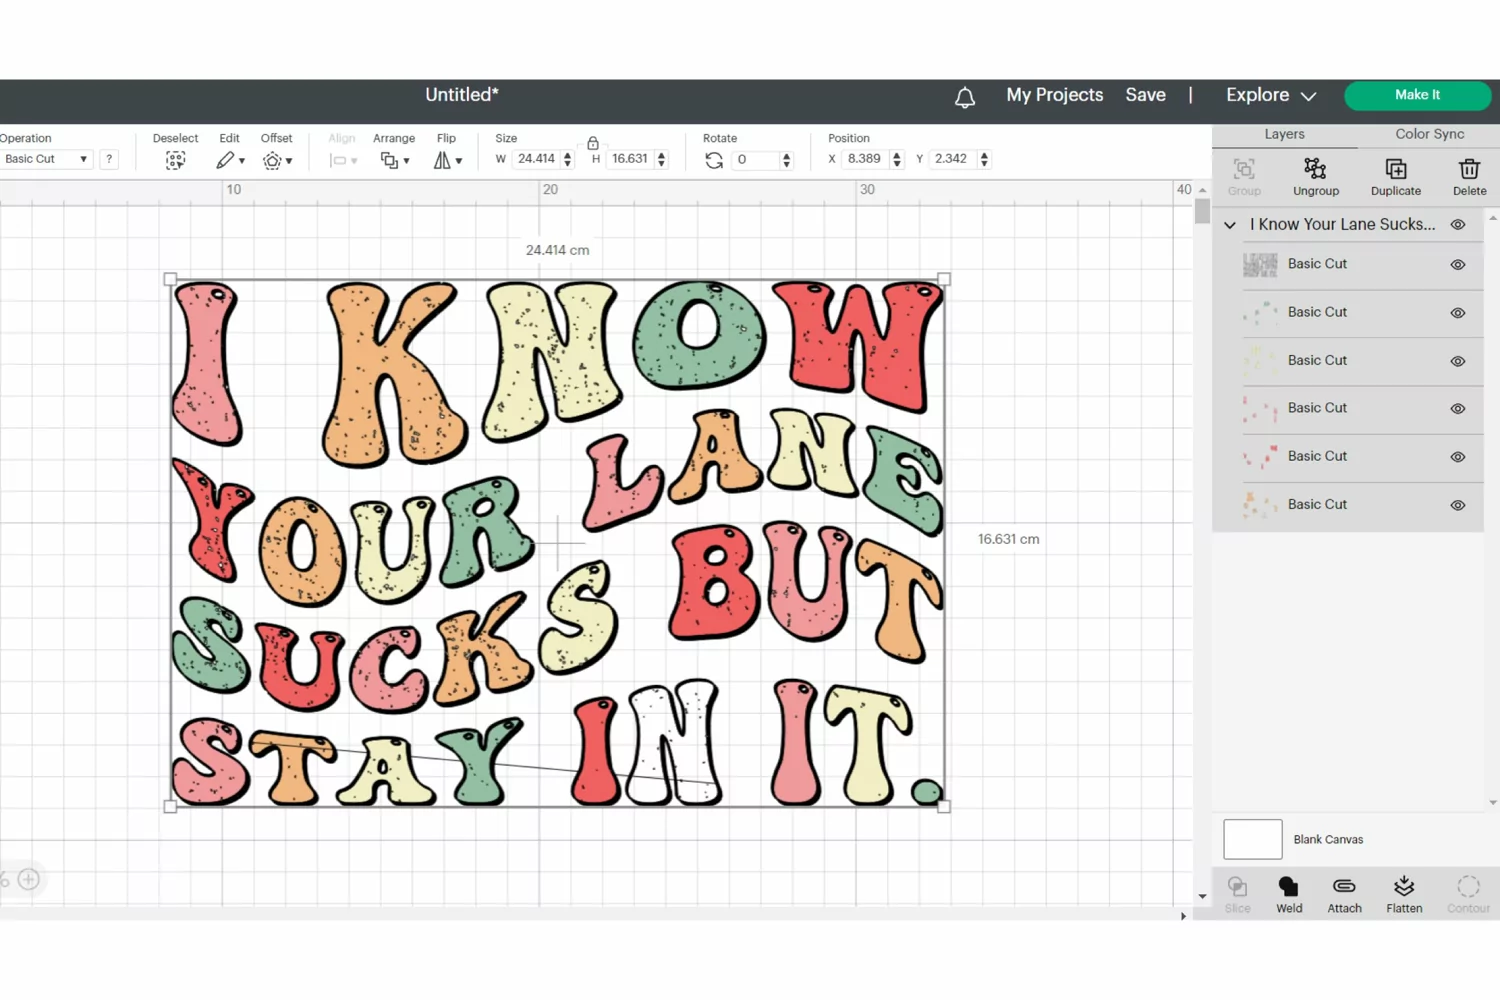Toggle visibility of the first Basic Cut layer

[1458, 265]
